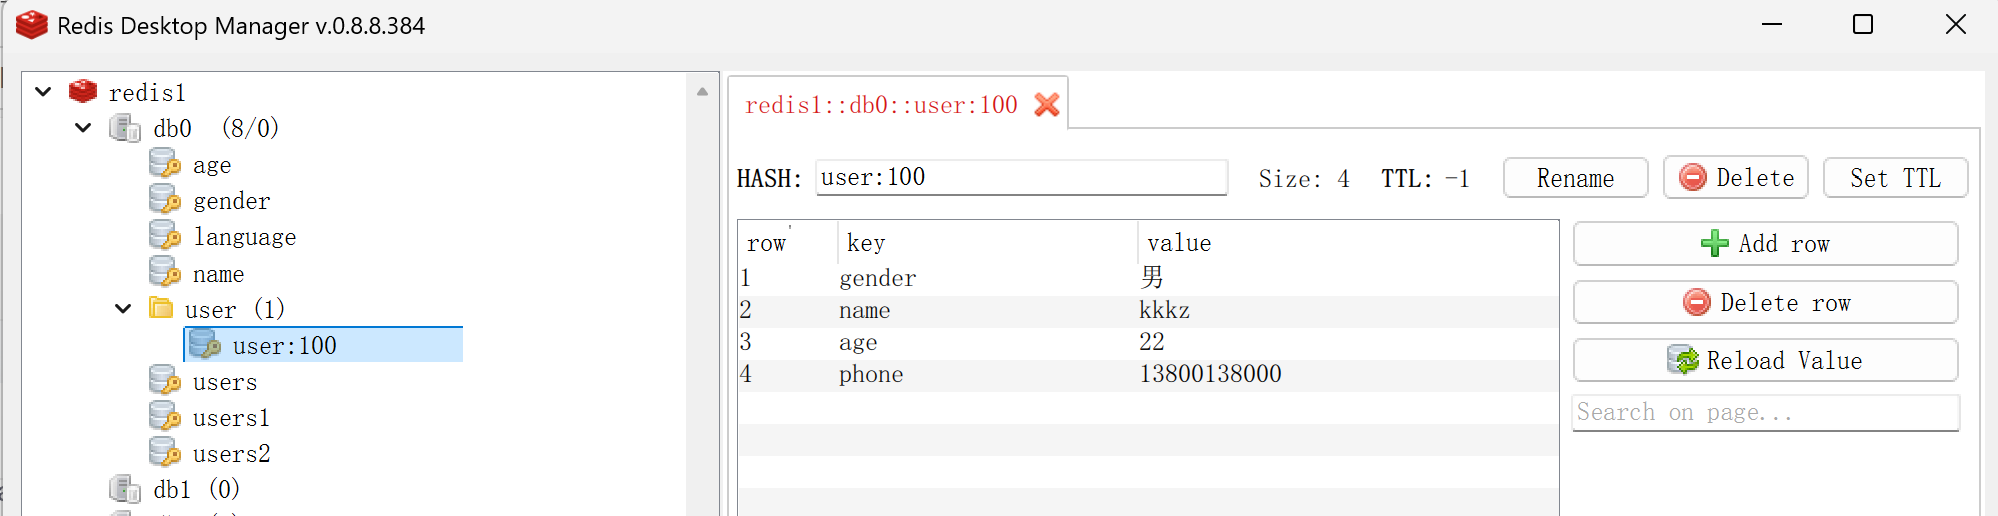The image size is (1998, 516).
Task: Select the user:100 tree item
Action: pos(323,345)
